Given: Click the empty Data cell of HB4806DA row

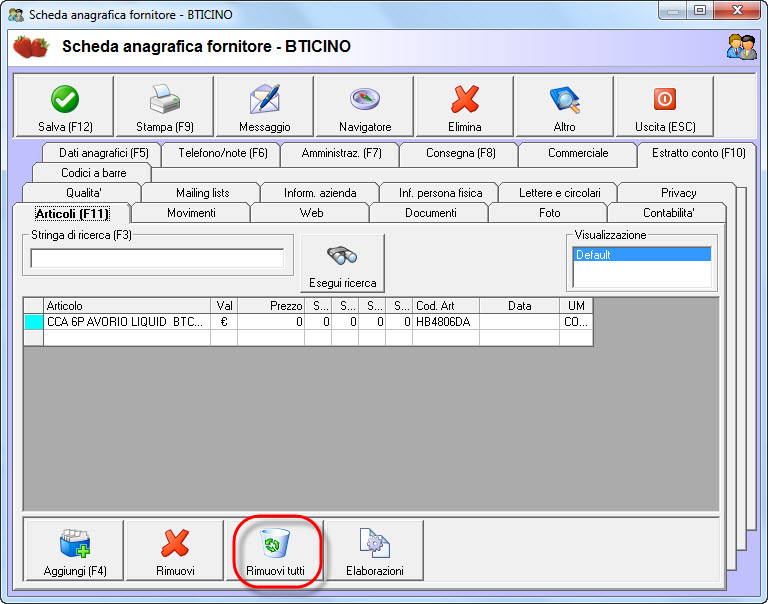Looking at the screenshot, I should click(x=519, y=322).
